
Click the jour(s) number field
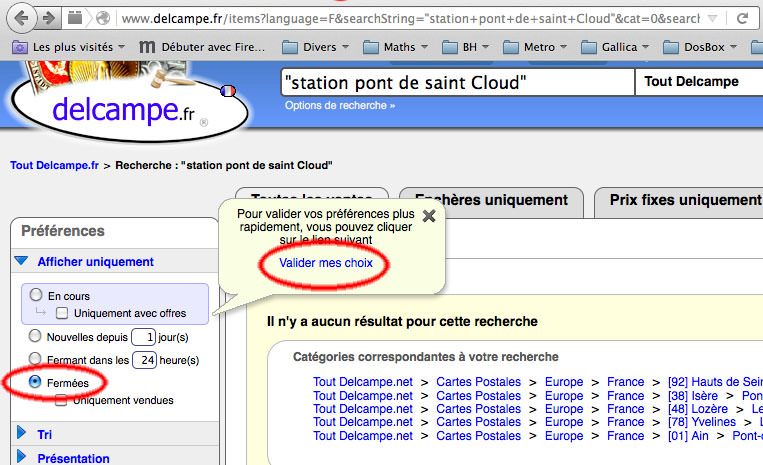tap(144, 337)
